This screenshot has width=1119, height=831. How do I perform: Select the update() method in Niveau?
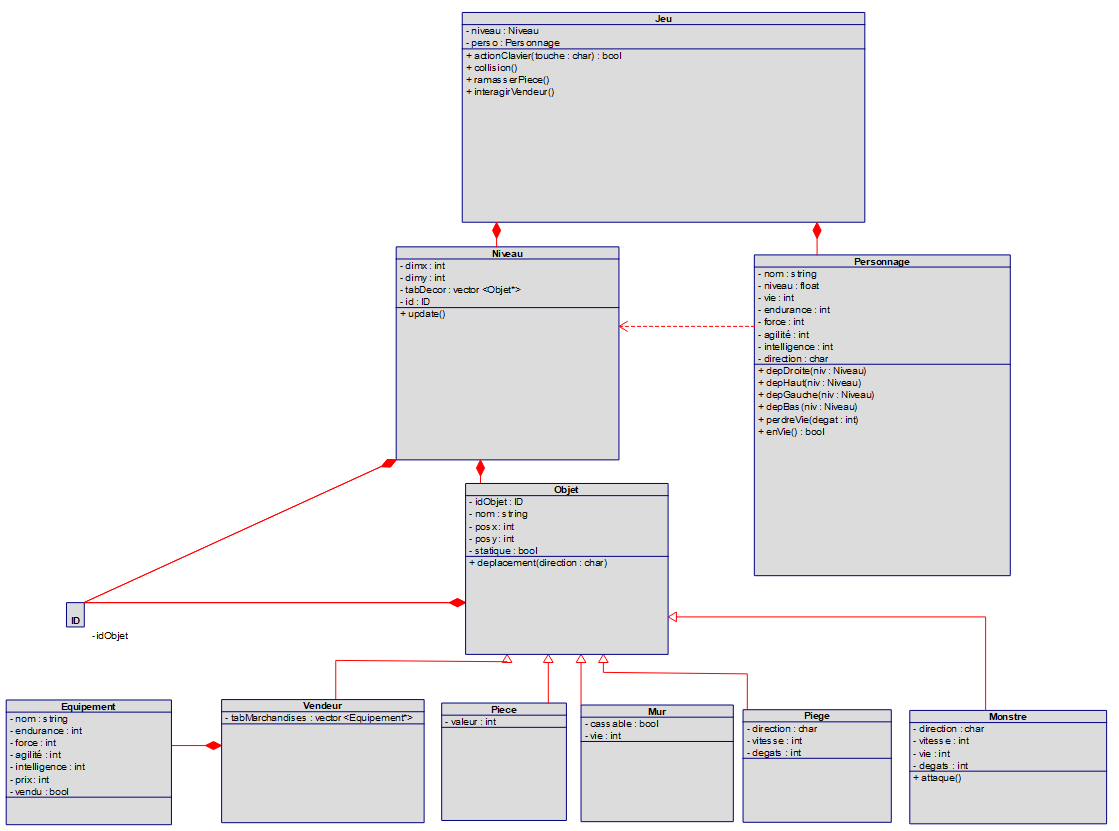pyautogui.click(x=421, y=313)
